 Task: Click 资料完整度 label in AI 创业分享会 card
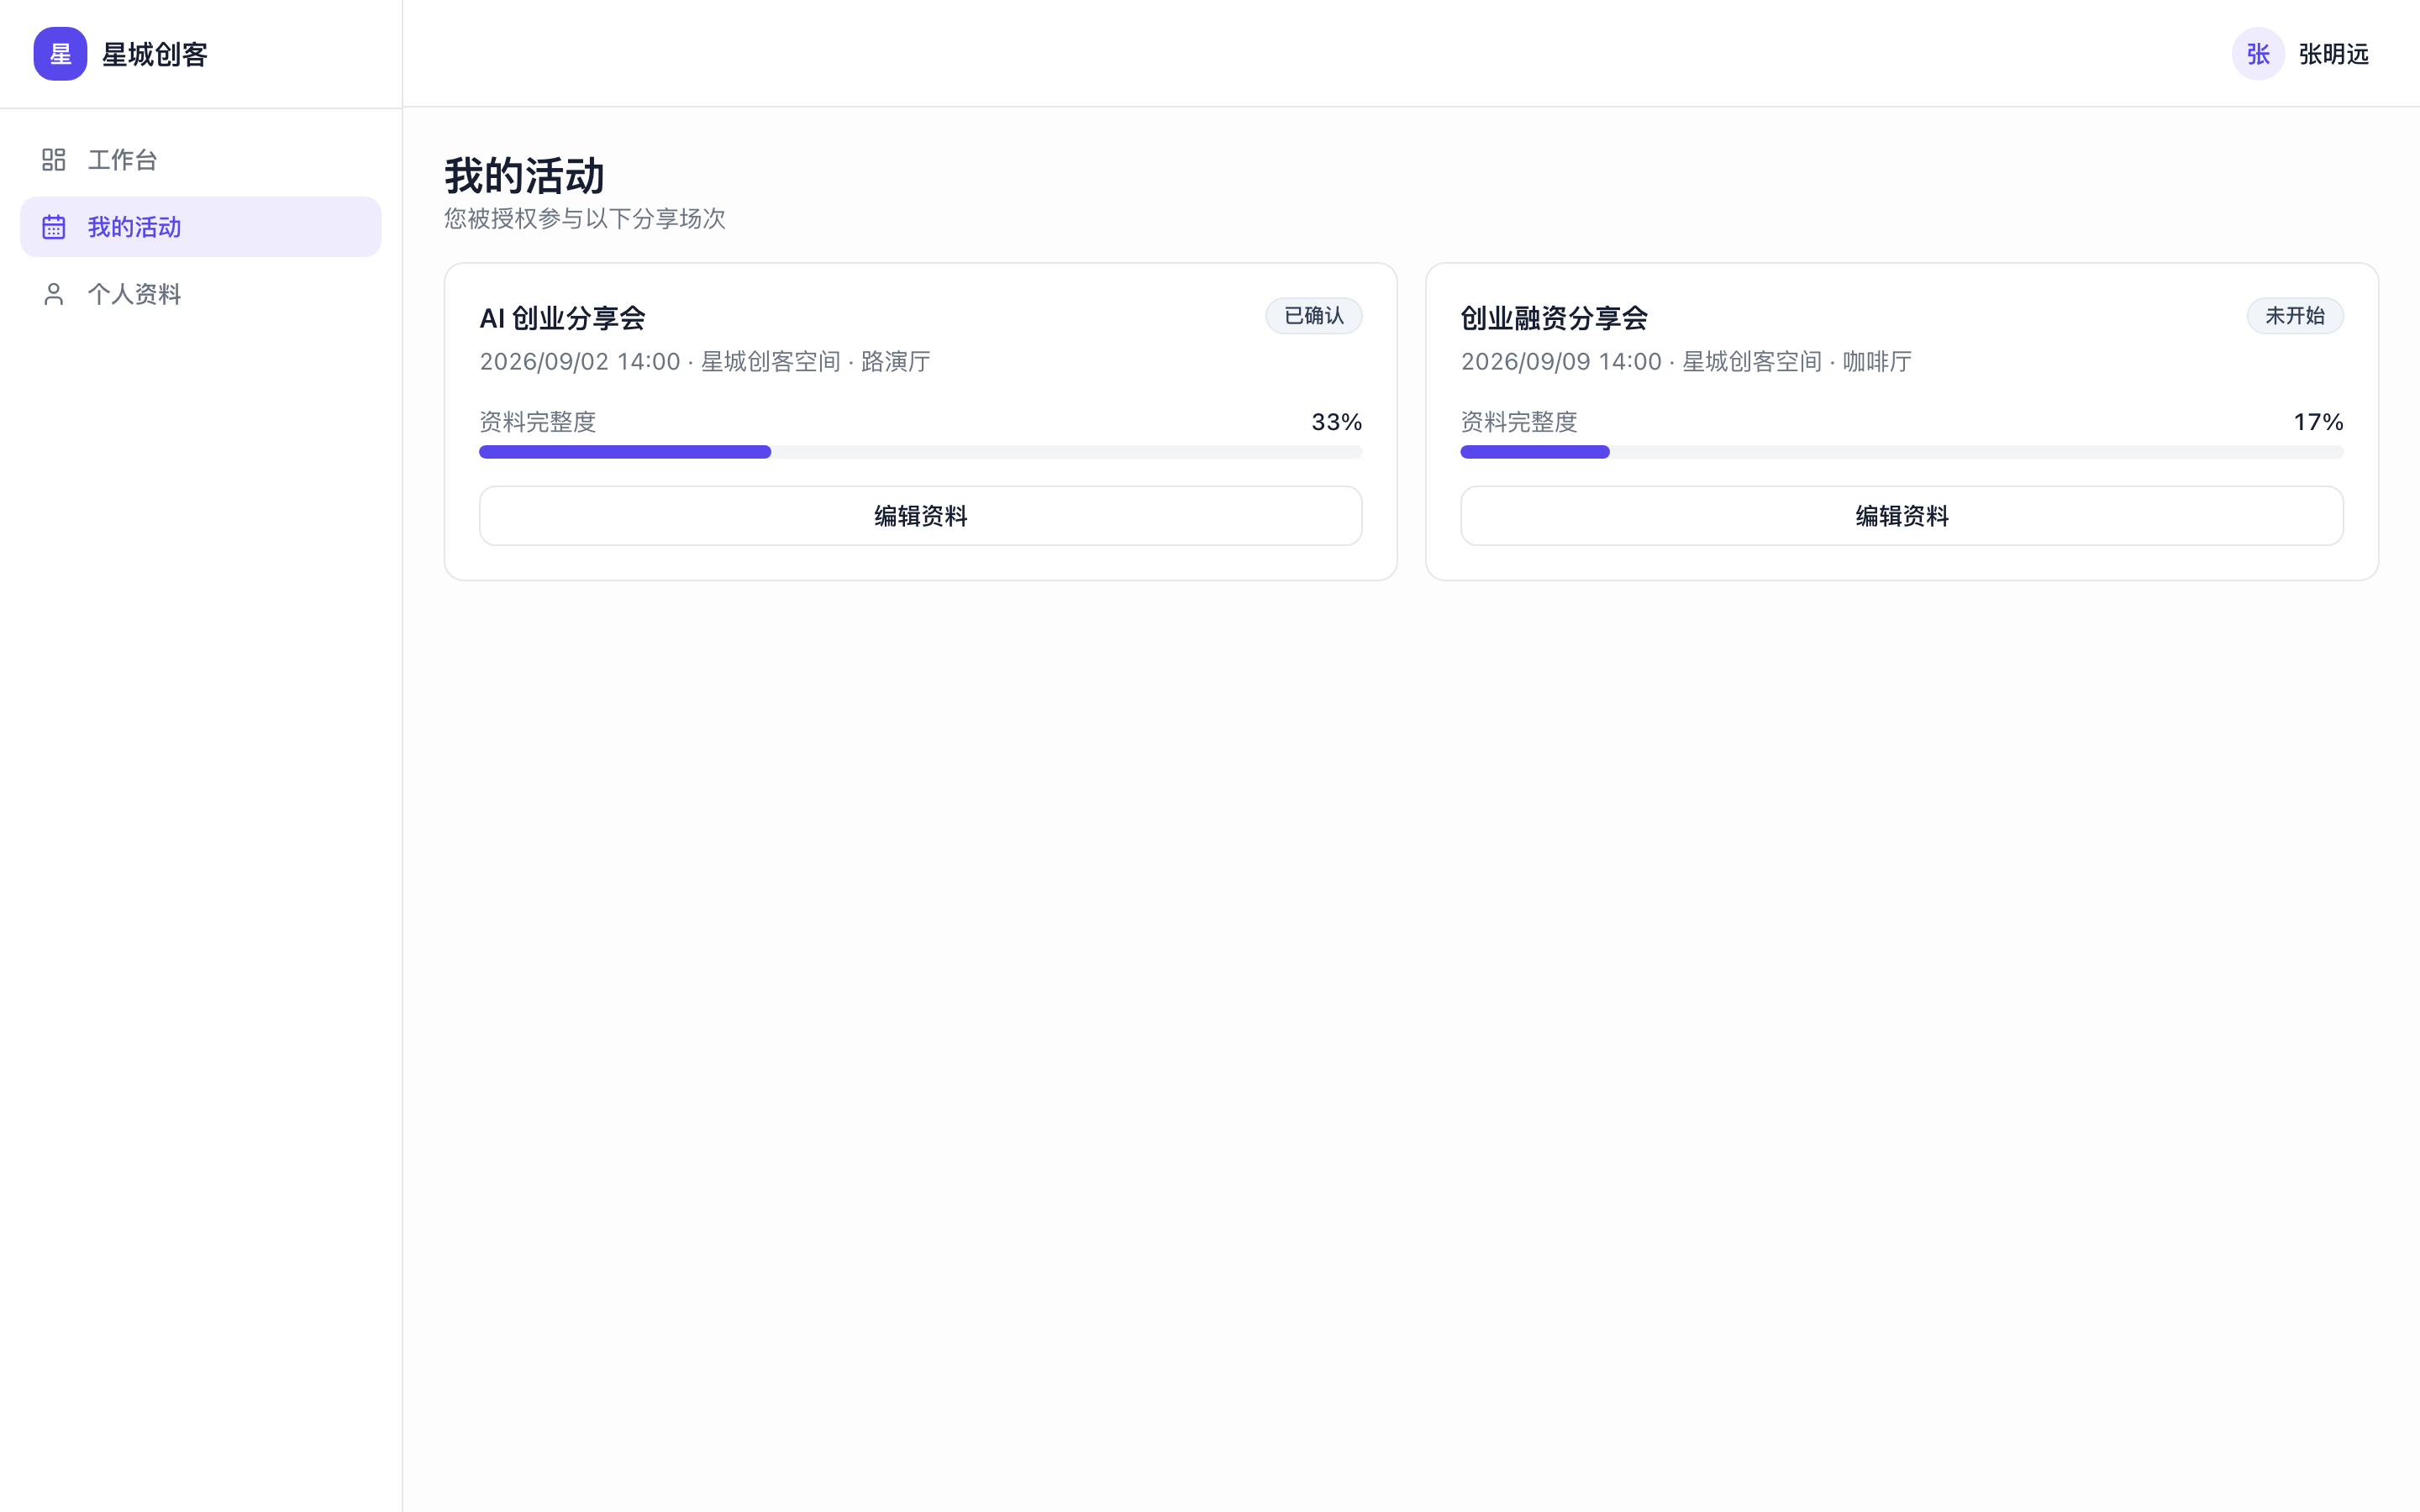537,422
